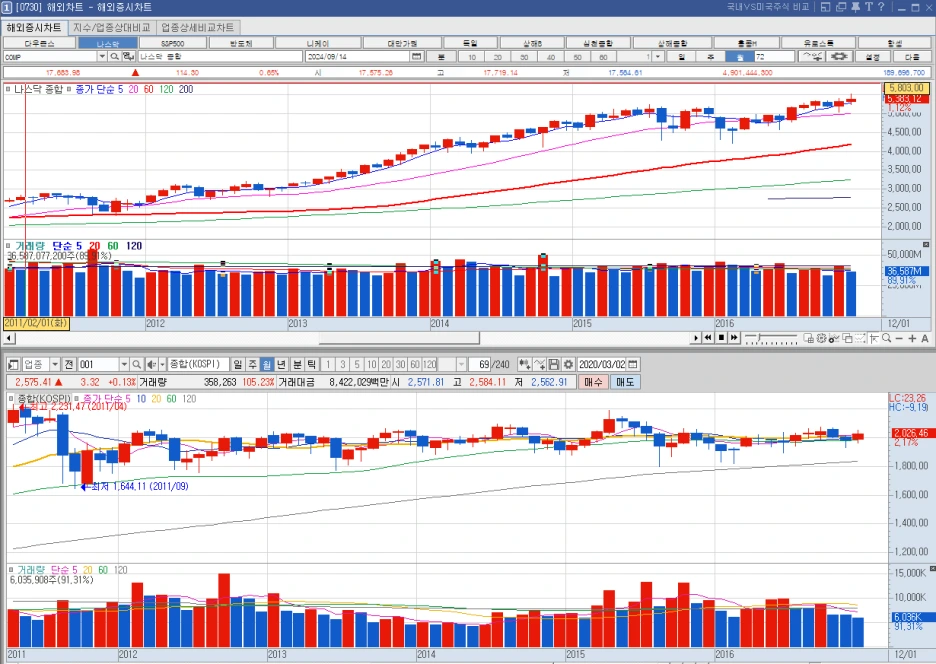
Task: Click the magnifier search icon beside COMP field
Action: pyautogui.click(x=114, y=57)
